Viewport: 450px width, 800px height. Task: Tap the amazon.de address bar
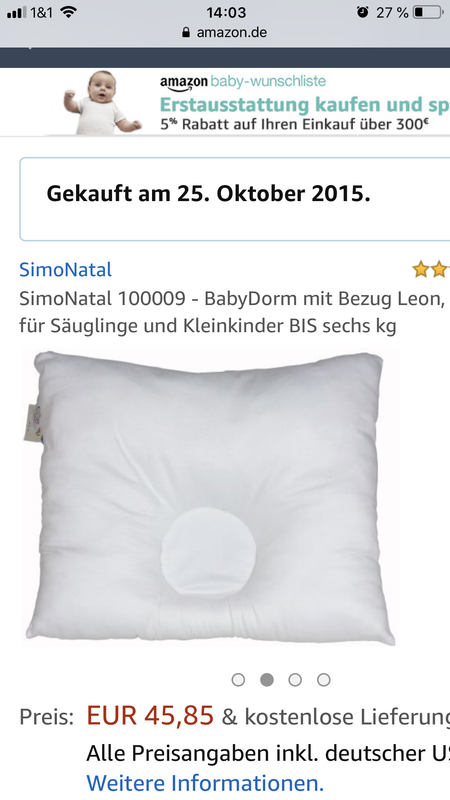pos(224,33)
